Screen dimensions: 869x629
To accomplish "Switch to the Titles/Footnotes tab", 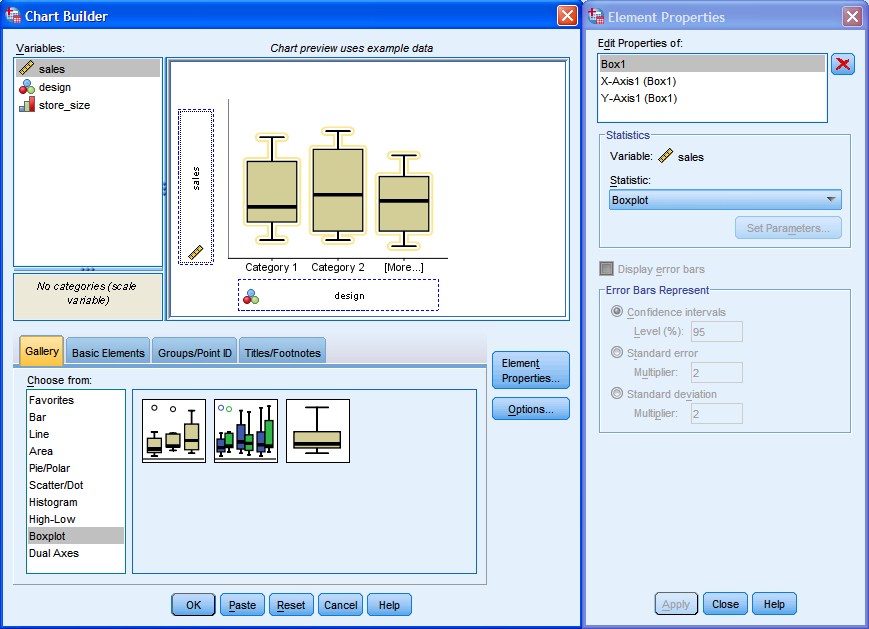I will coord(283,351).
